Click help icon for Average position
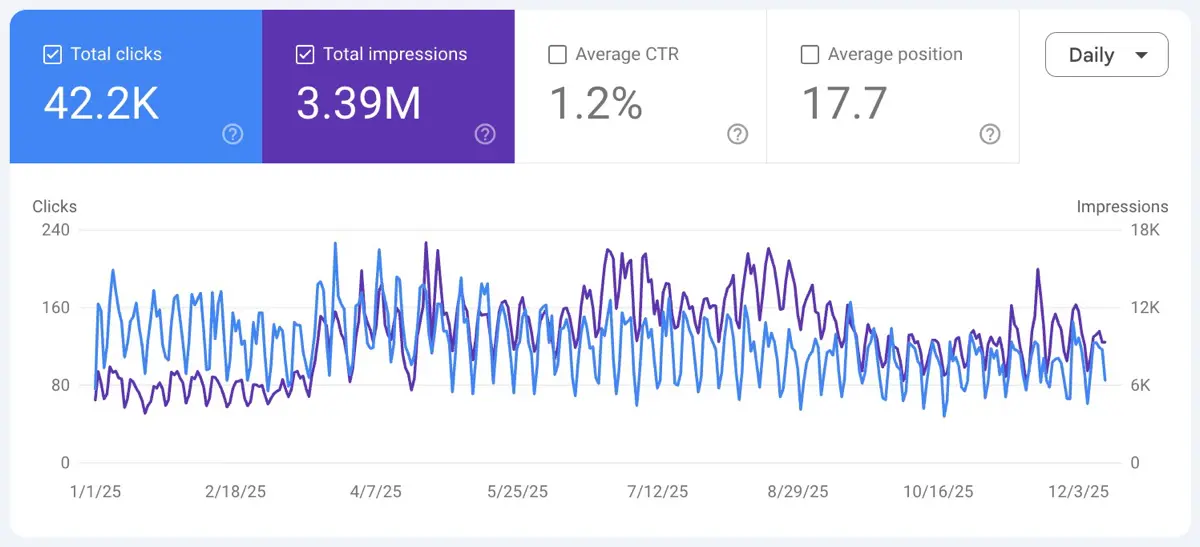The width and height of the screenshot is (1200, 547). (990, 134)
